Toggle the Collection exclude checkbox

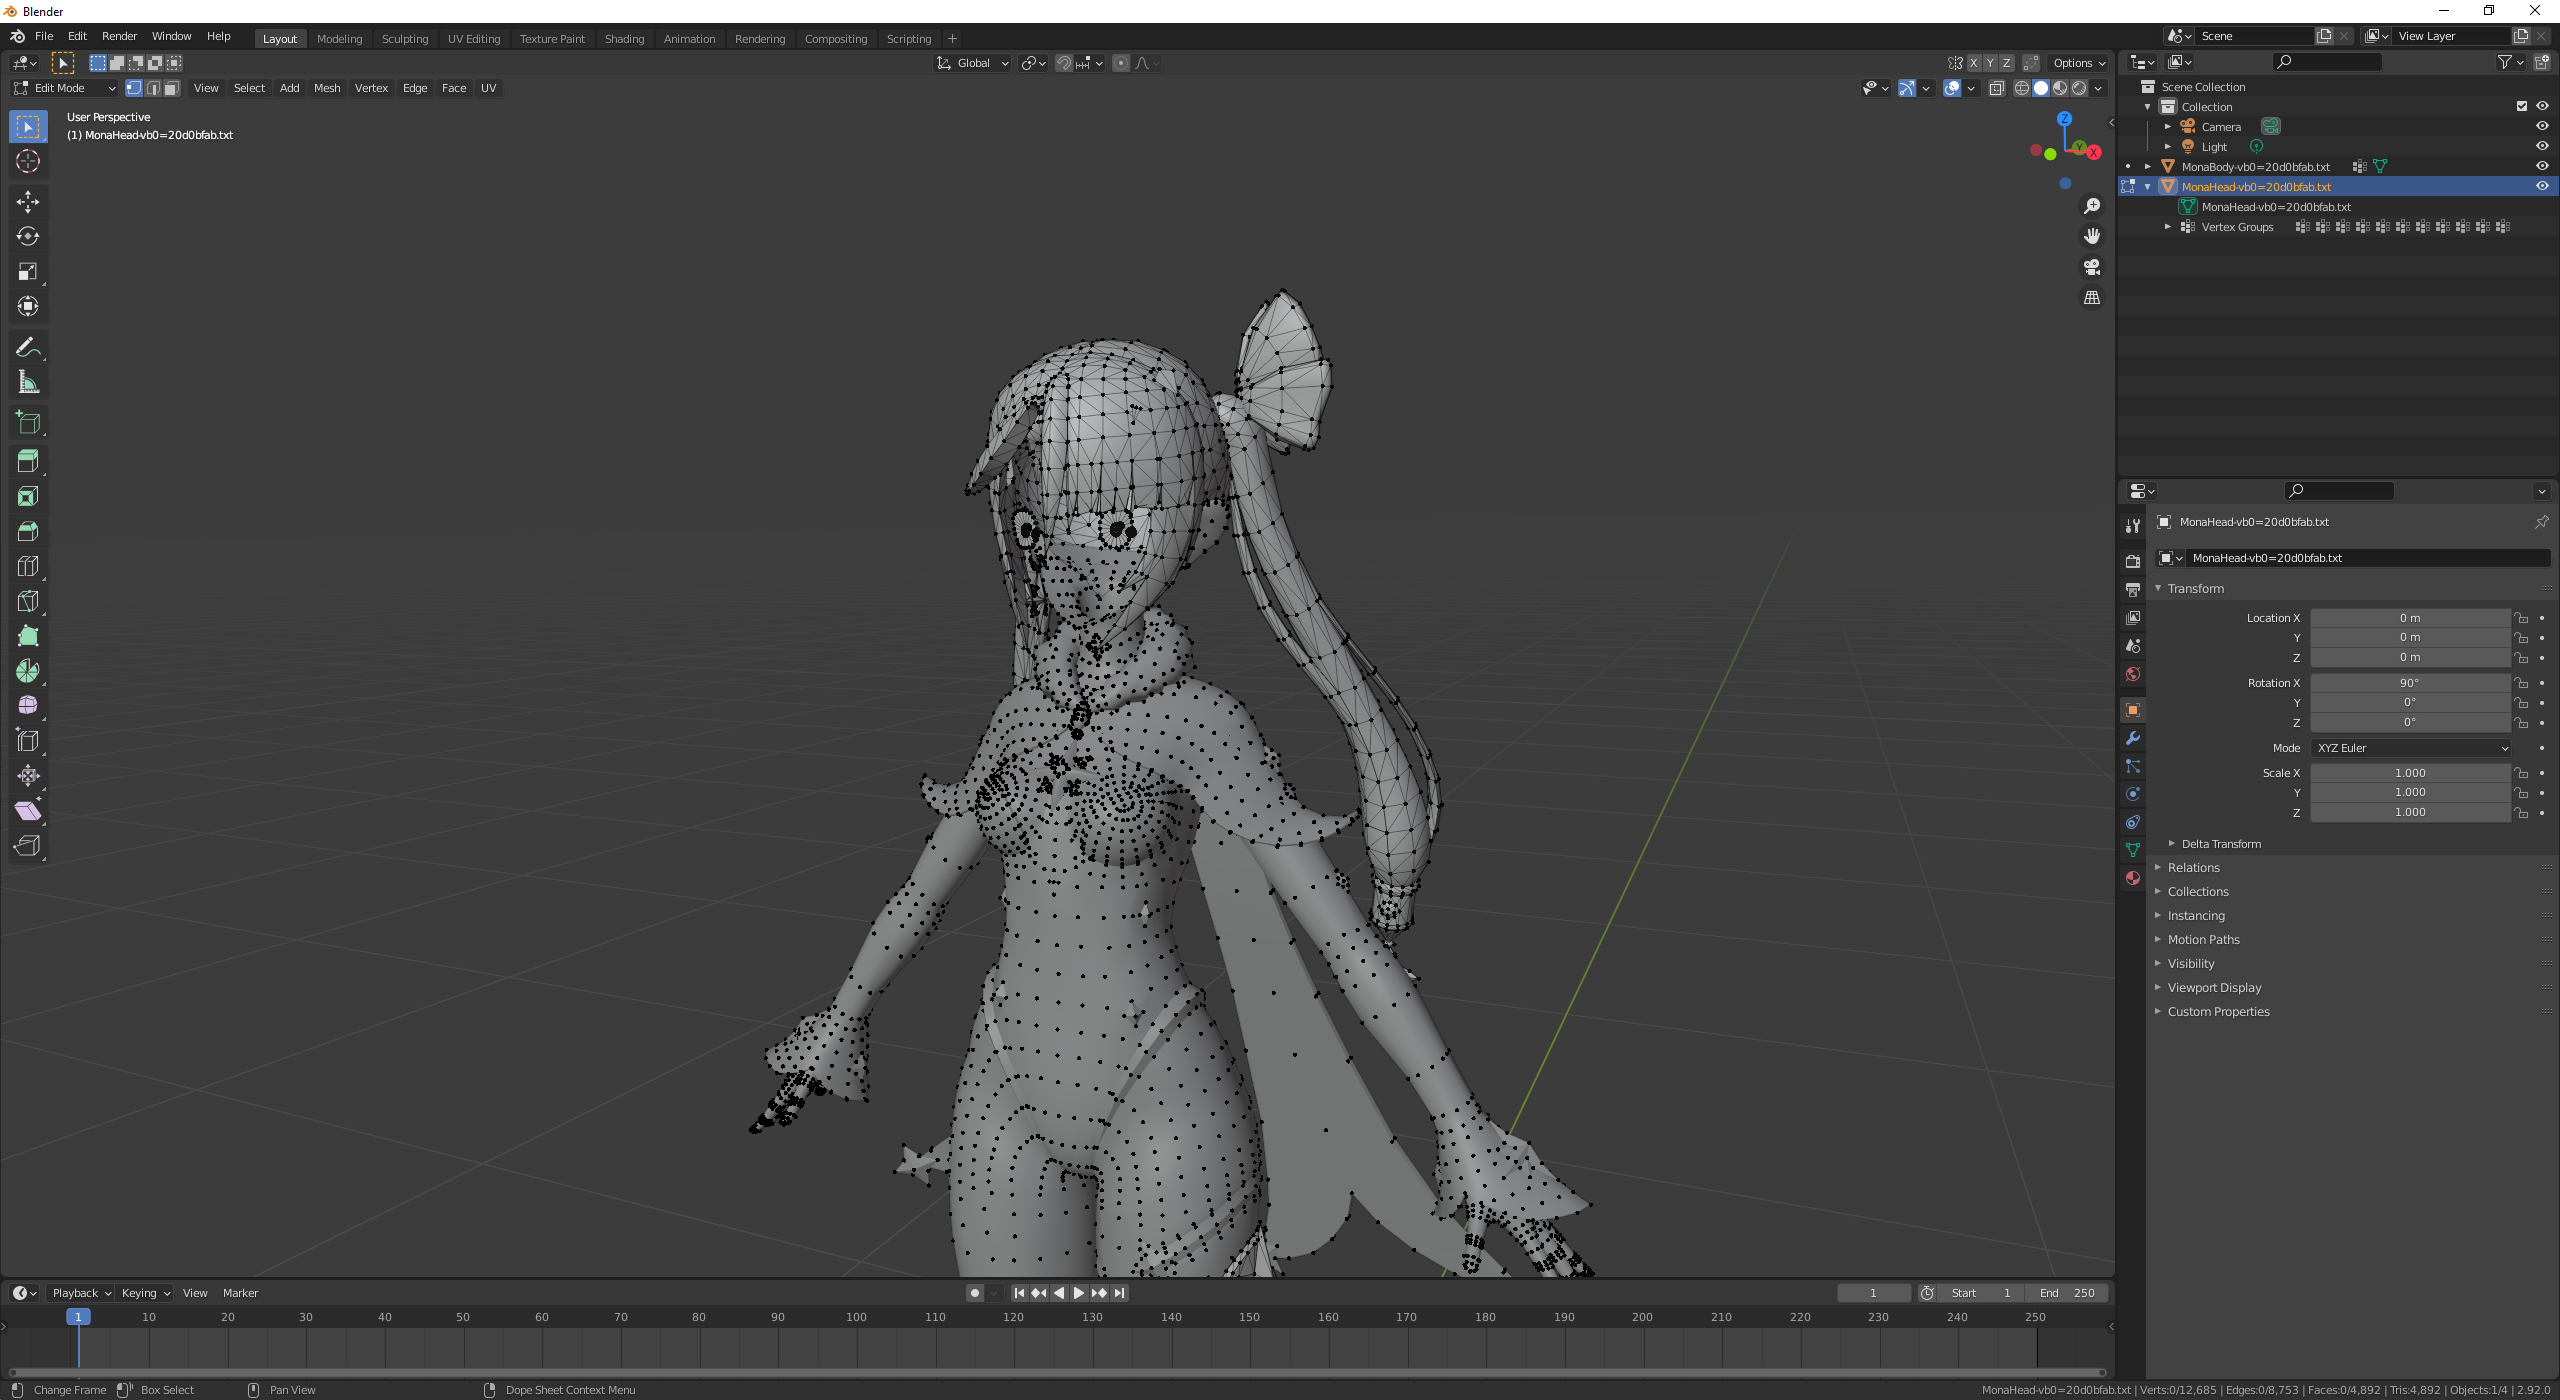pos(2521,106)
